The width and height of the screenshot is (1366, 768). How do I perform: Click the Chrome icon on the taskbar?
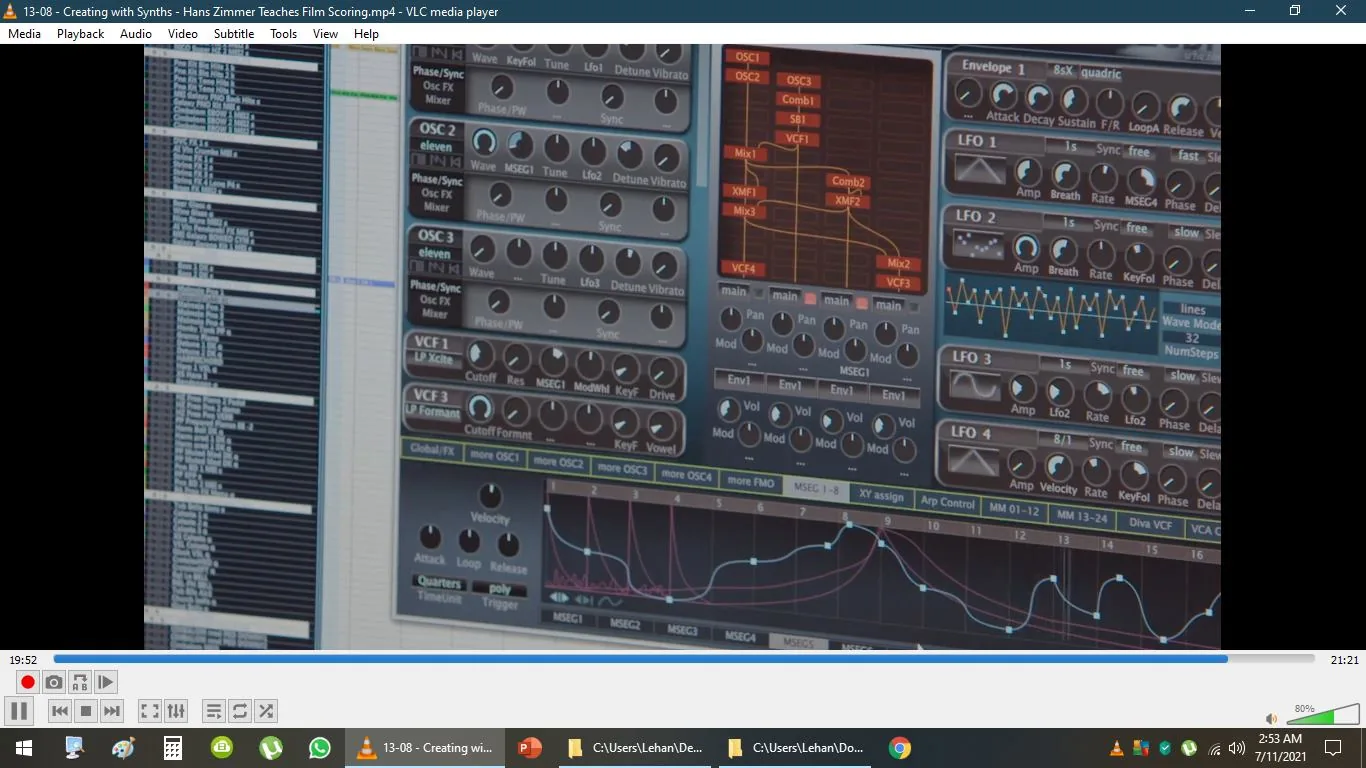click(x=899, y=747)
